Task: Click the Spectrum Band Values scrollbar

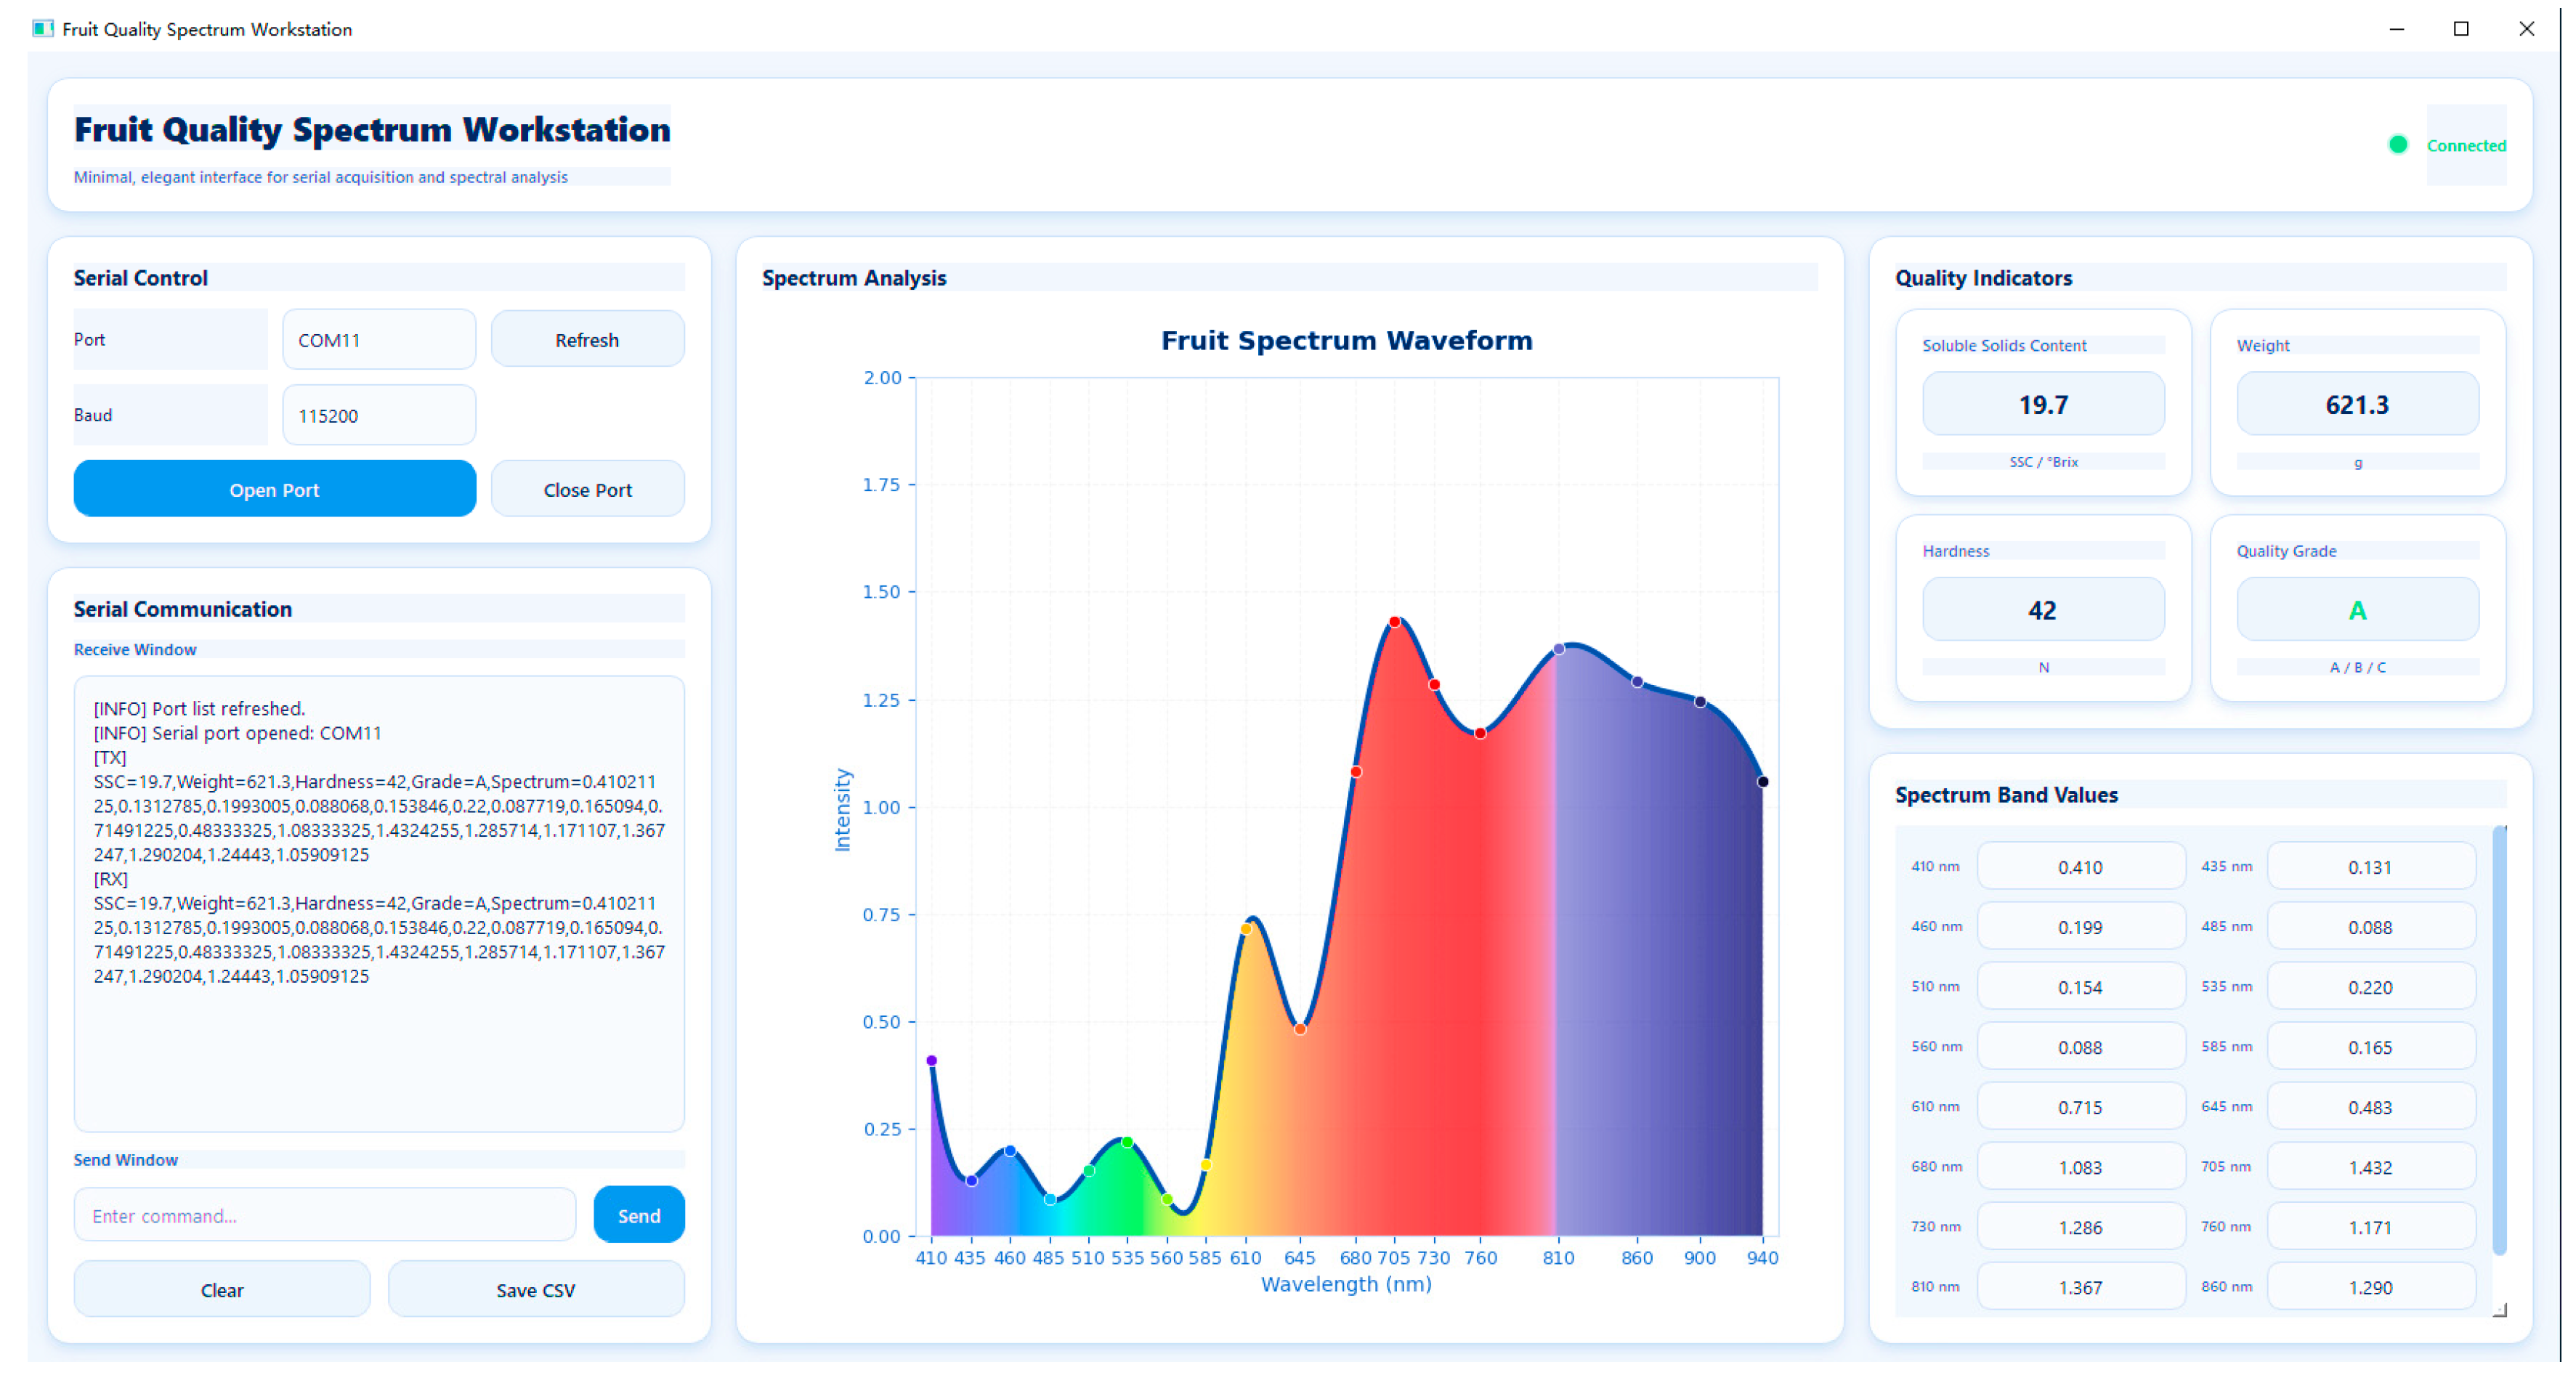Action: [2500, 1040]
